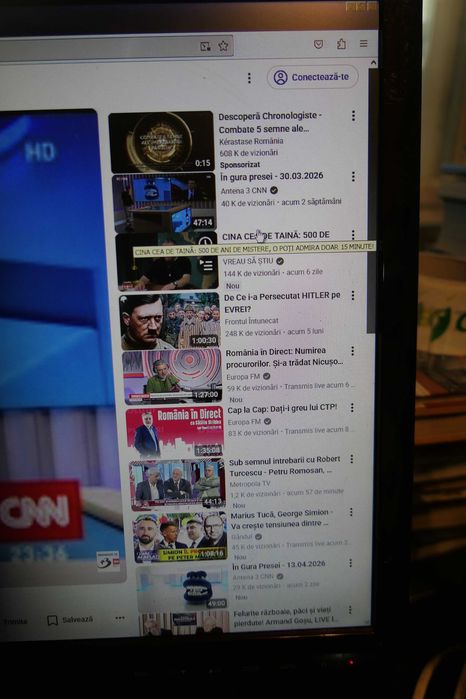
Task: Open YouTube settings three-dot menu near Conectează-te
Action: [x=249, y=78]
